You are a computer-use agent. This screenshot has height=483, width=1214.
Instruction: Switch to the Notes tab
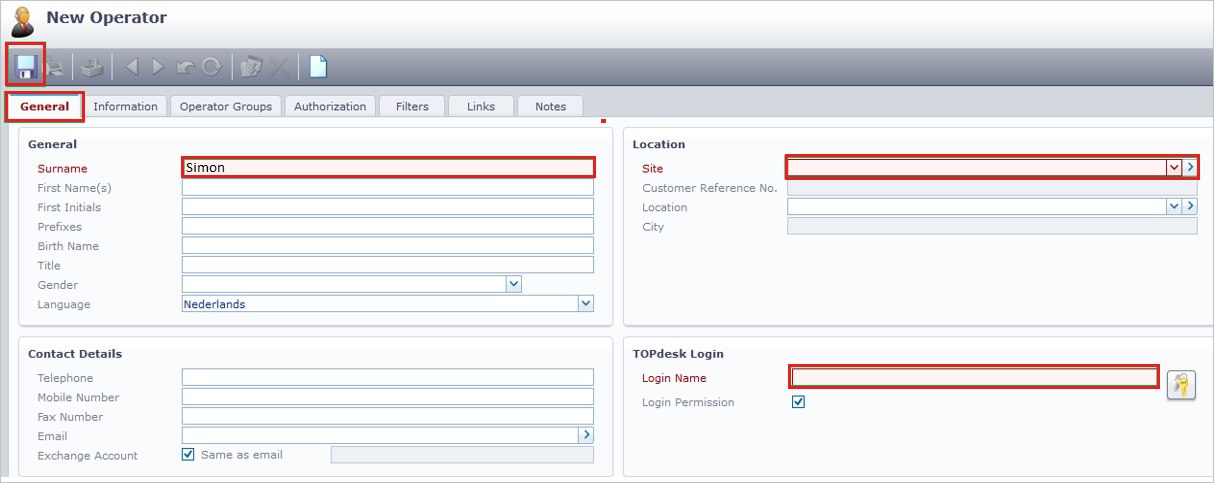coord(550,106)
